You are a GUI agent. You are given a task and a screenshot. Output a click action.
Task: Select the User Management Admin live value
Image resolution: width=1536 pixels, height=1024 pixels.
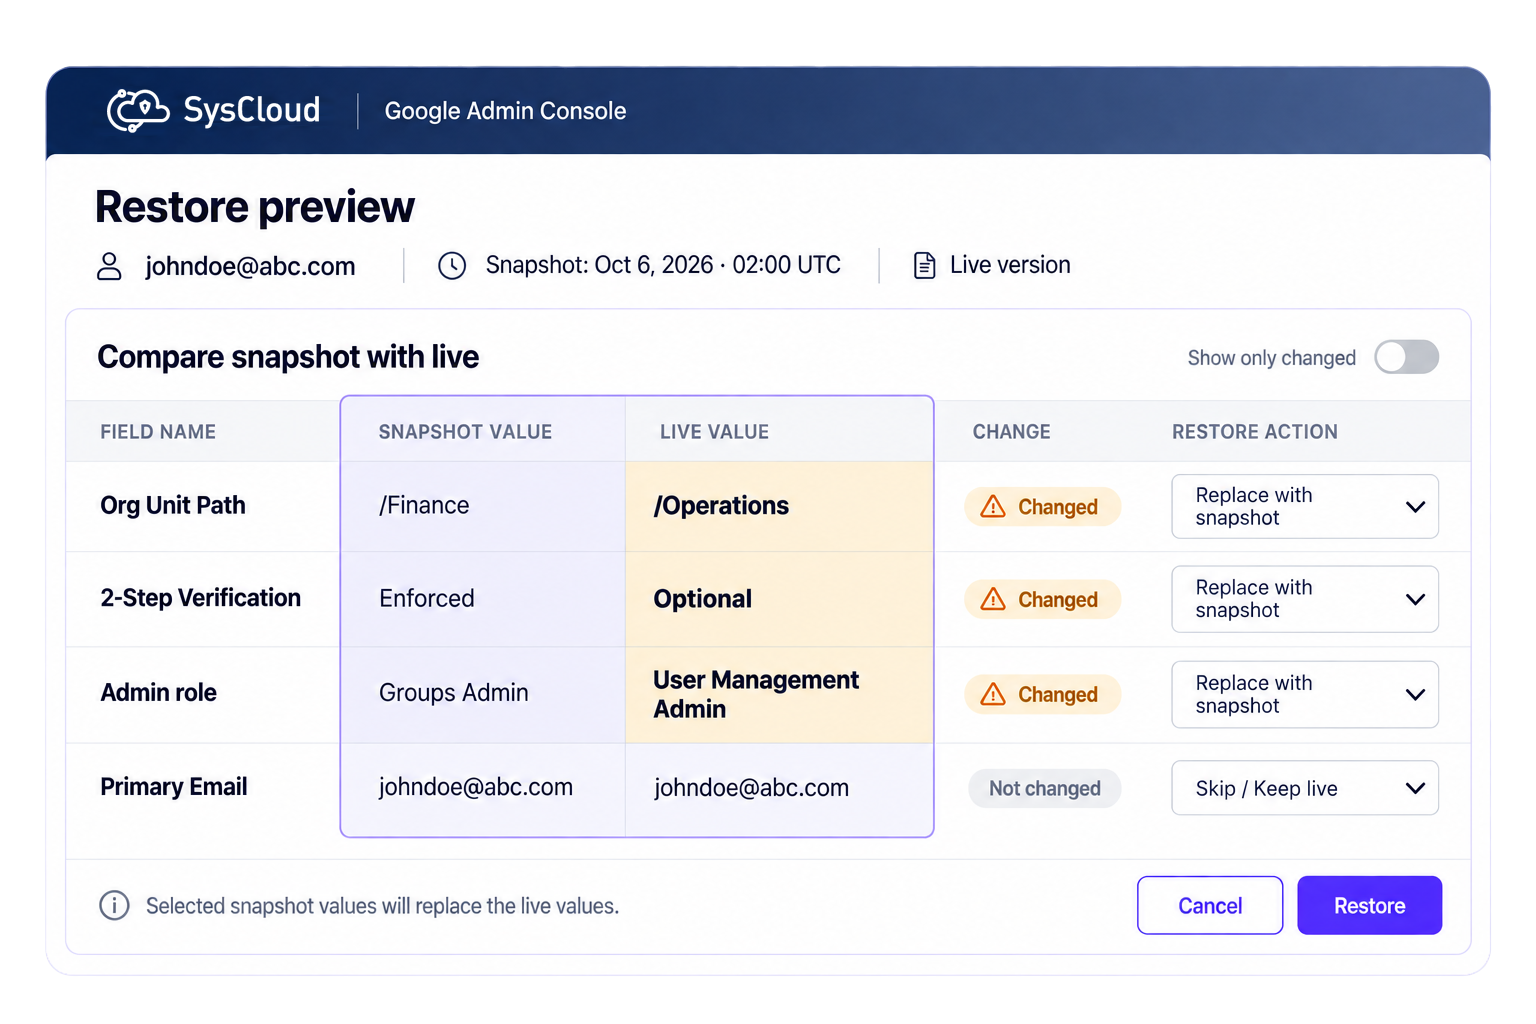(x=779, y=694)
